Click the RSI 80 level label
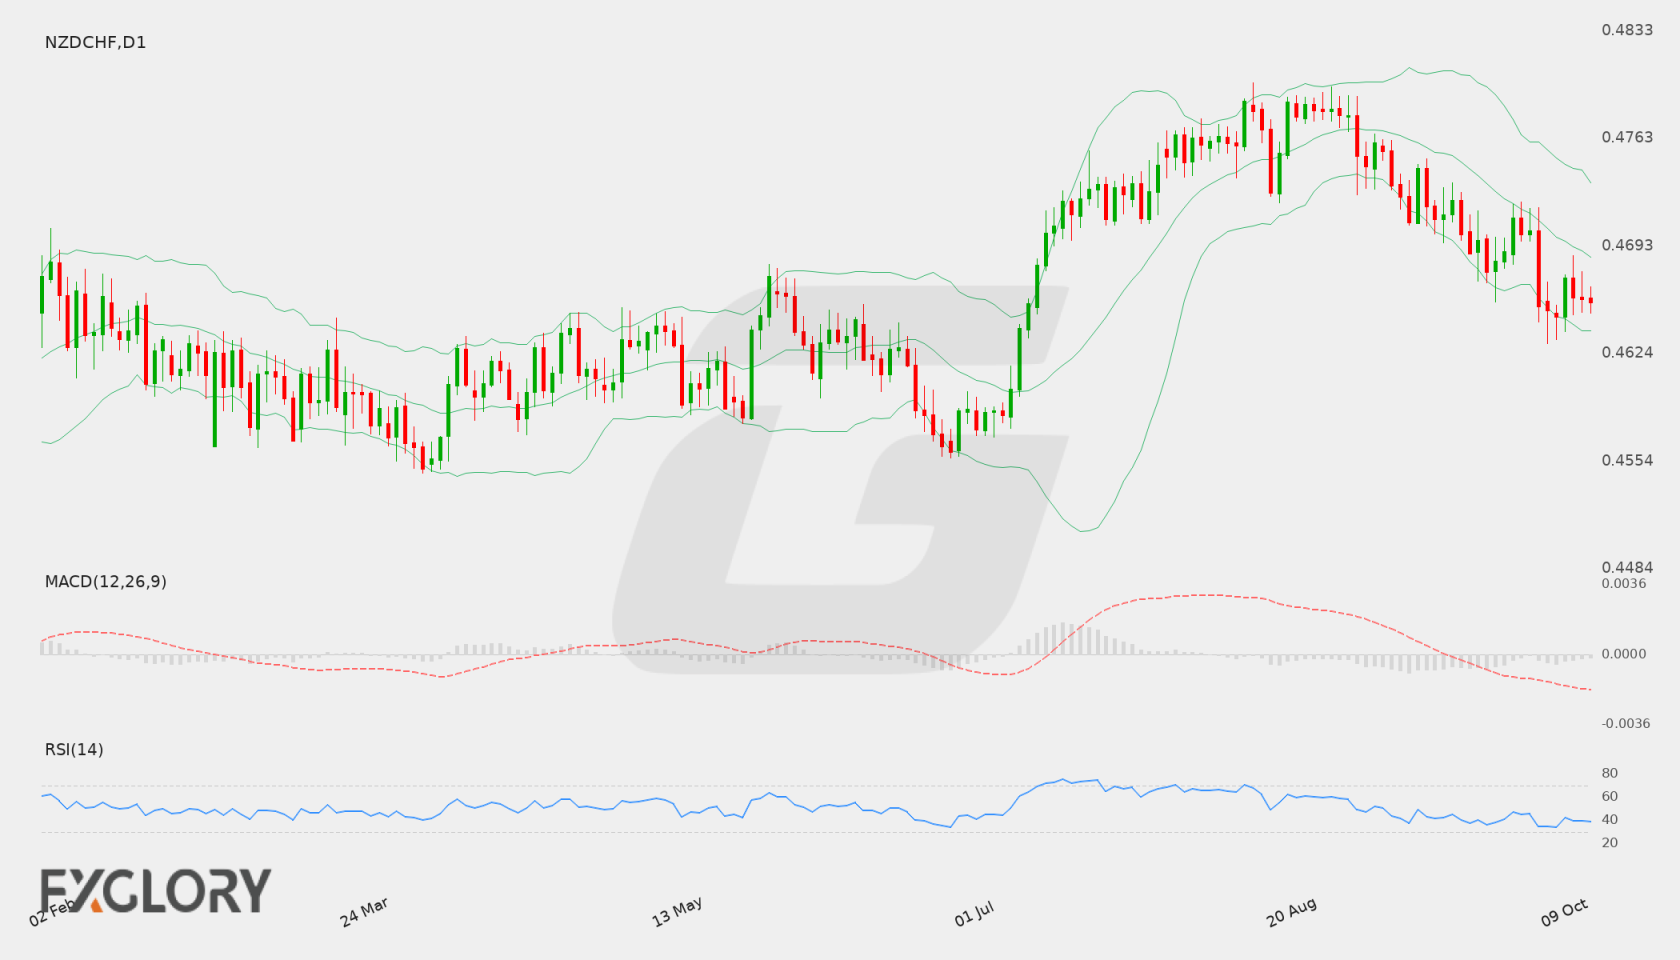This screenshot has width=1680, height=960. click(1610, 773)
